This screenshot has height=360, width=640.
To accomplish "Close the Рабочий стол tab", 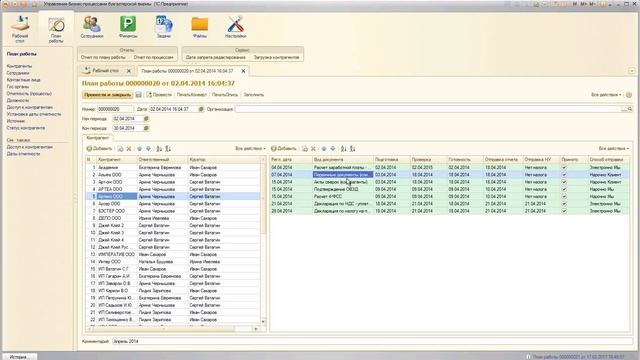I will [x=129, y=71].
